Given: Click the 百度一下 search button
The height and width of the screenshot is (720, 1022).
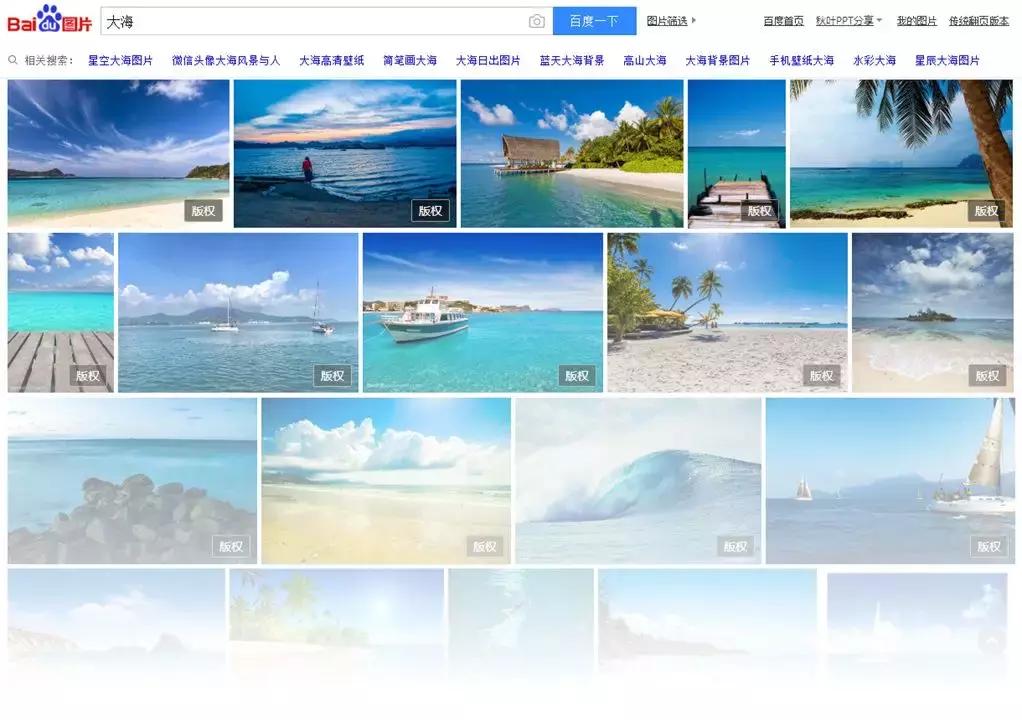Looking at the screenshot, I should coord(594,21).
